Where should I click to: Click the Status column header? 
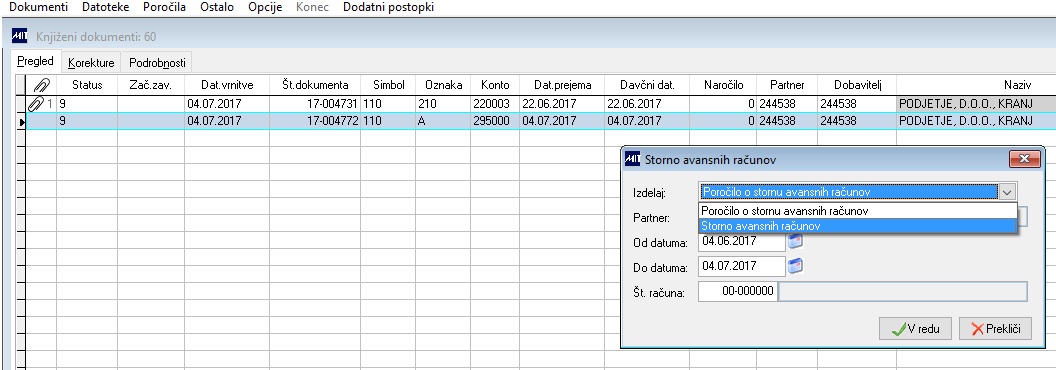(87, 85)
